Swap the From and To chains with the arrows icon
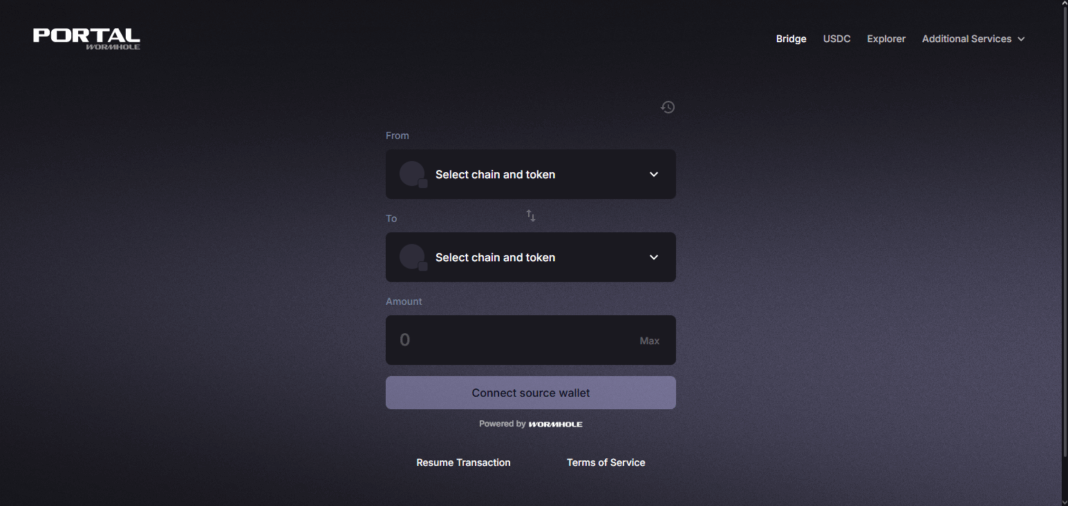 click(531, 216)
